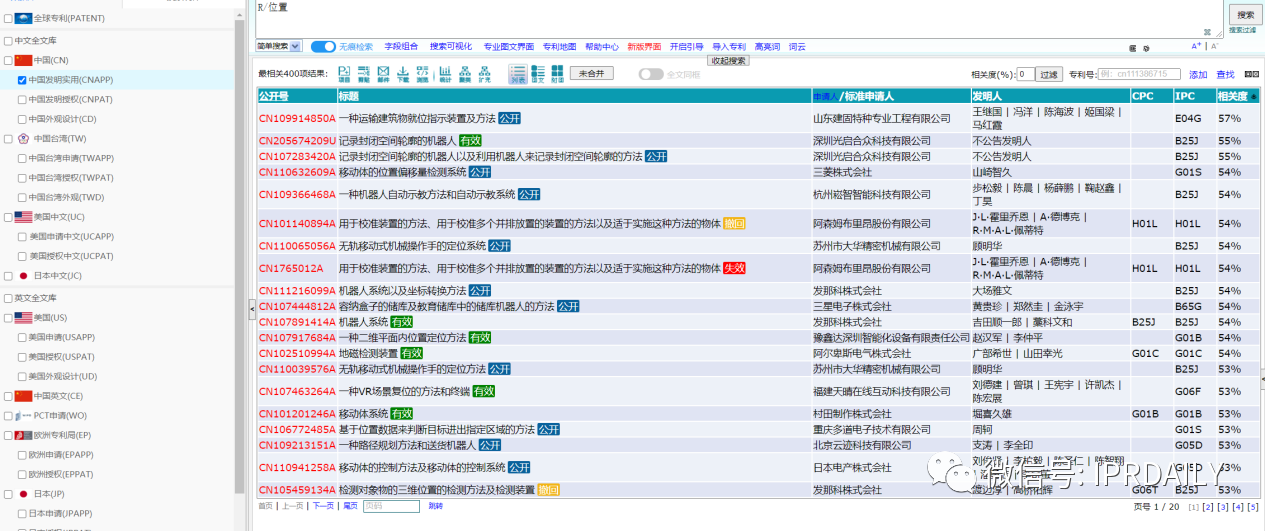The image size is (1265, 531).
Task: Click the 聚类 clustering icon
Action: pos(465,73)
